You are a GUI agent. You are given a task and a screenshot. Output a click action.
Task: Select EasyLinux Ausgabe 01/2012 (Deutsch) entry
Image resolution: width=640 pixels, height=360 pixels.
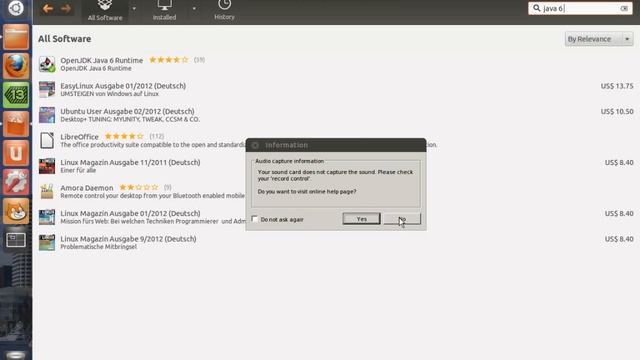pos(336,89)
